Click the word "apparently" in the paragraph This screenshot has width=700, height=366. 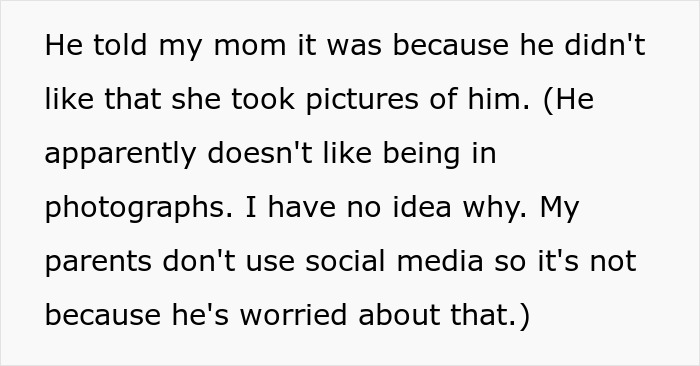click(x=121, y=154)
